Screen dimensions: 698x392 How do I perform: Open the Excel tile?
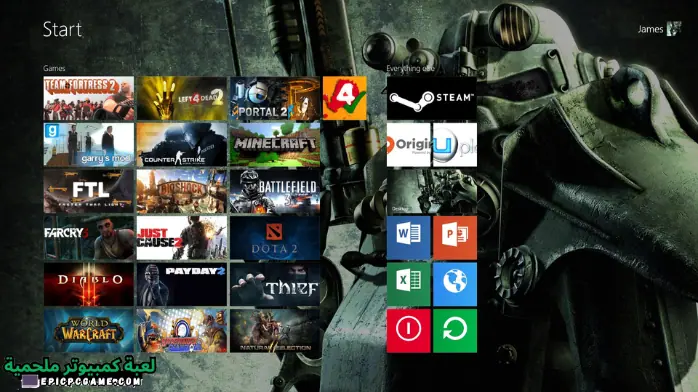point(409,284)
